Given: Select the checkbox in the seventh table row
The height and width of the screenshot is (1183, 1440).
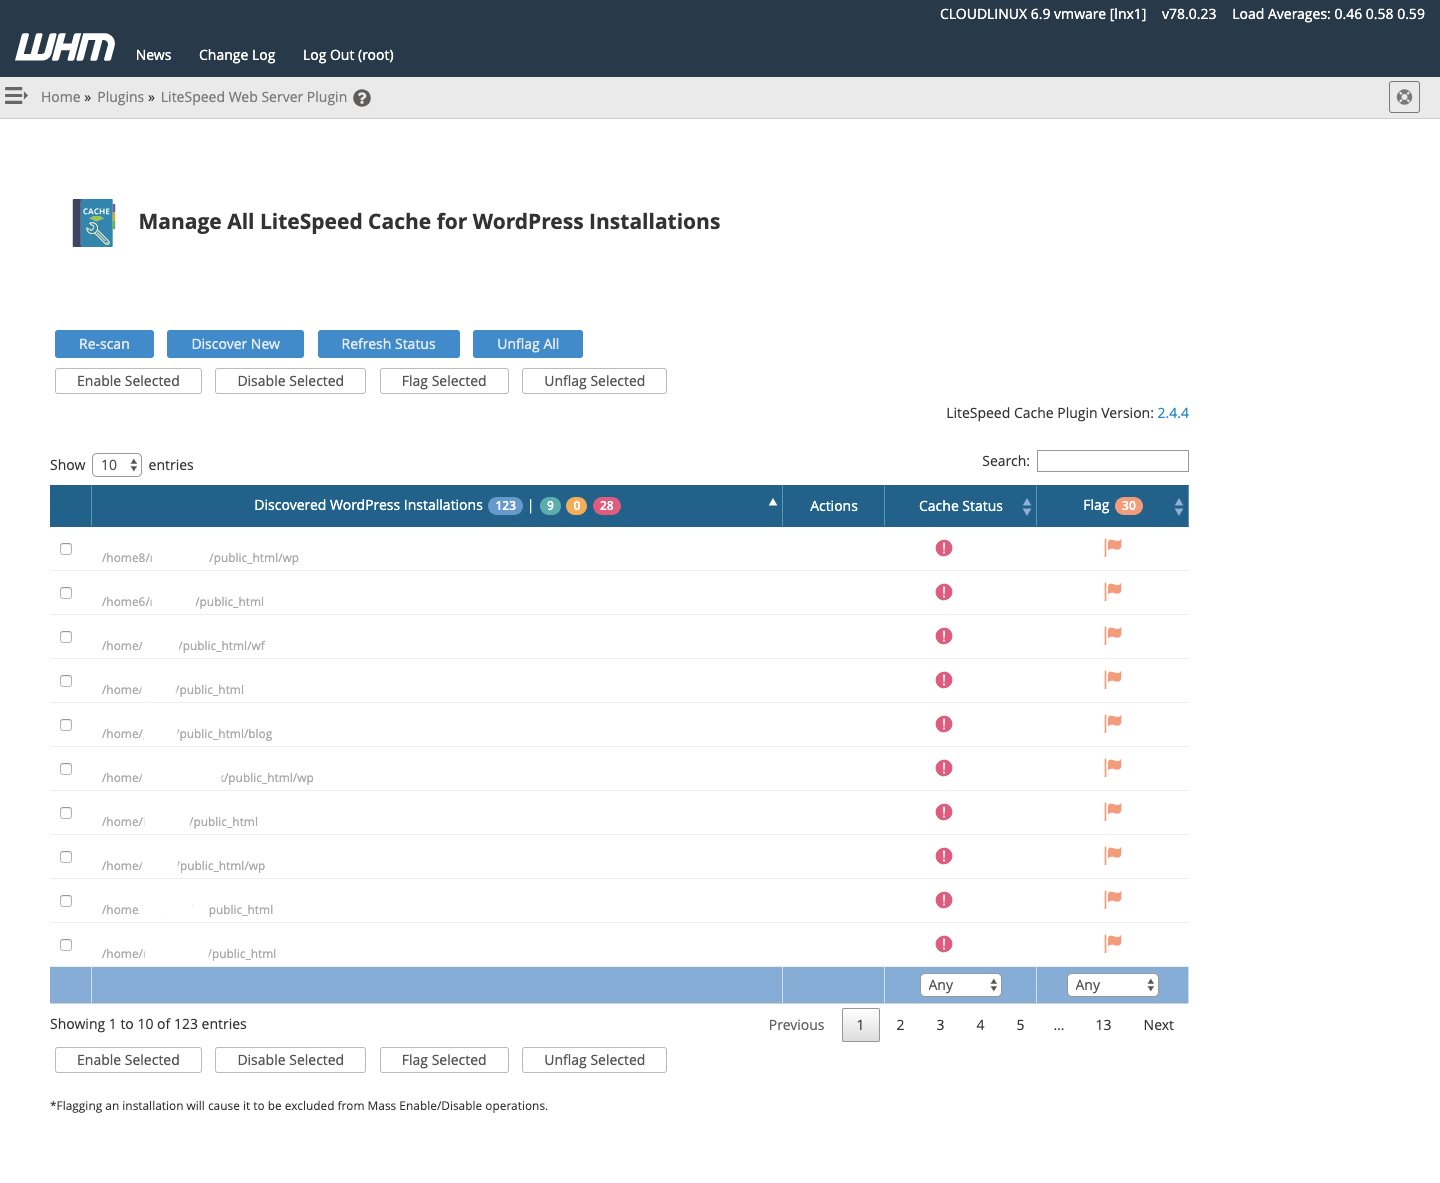Looking at the screenshot, I should pyautogui.click(x=66, y=813).
